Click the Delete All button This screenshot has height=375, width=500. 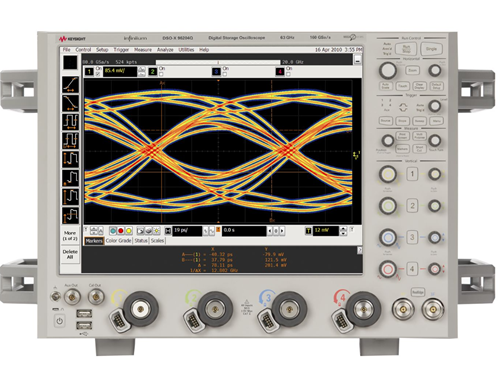(70, 254)
